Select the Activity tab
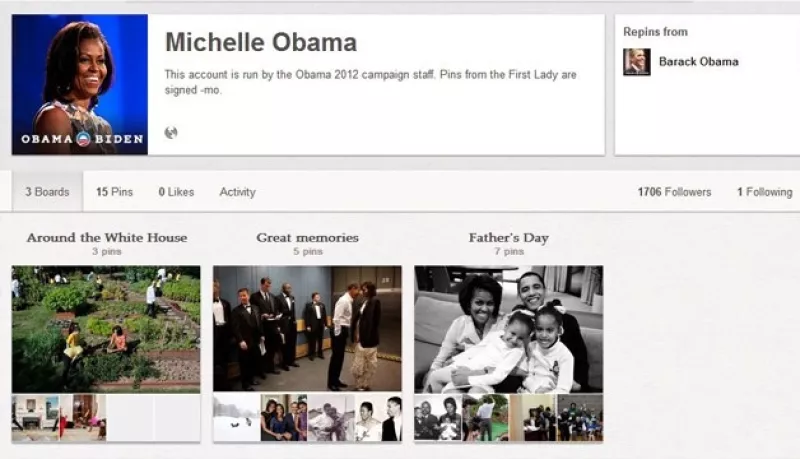Image resolution: width=800 pixels, height=459 pixels. pyautogui.click(x=237, y=192)
